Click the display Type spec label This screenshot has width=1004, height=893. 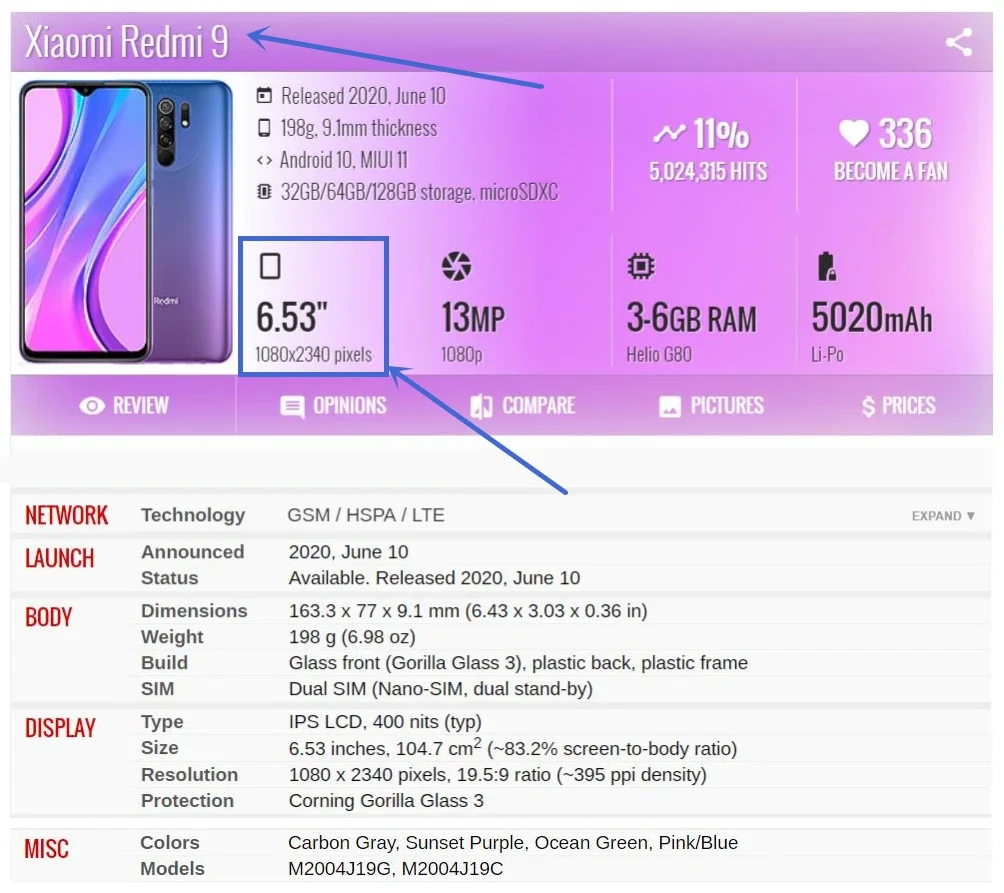162,722
